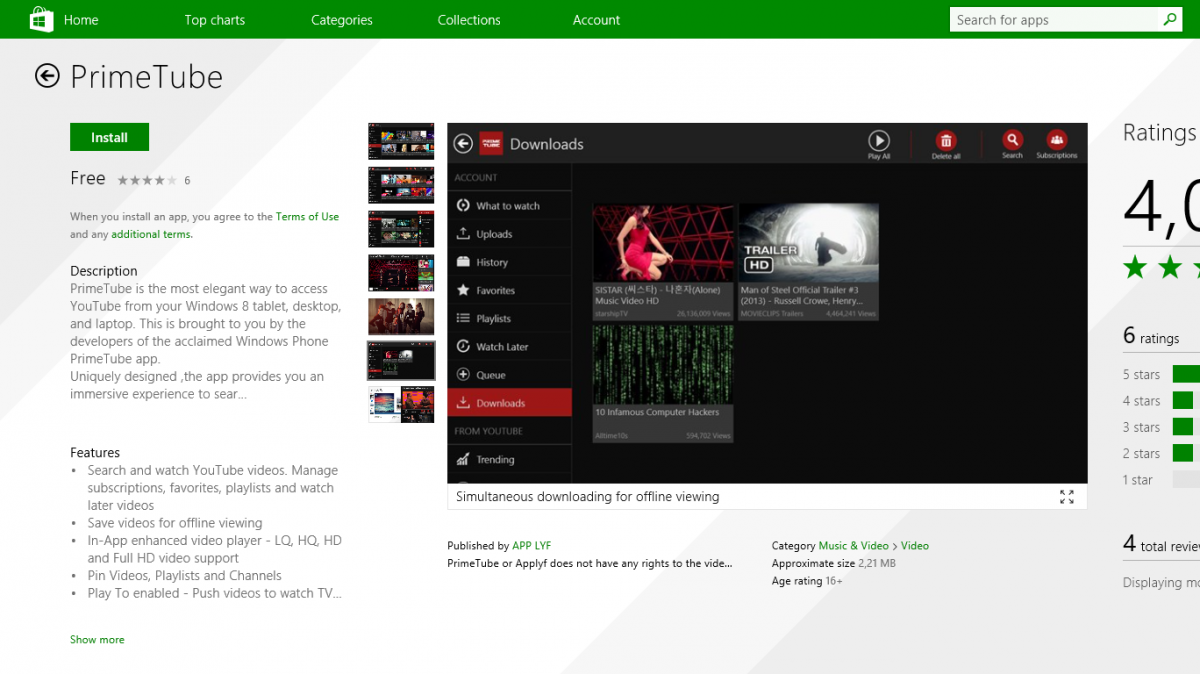Select the sixth highlighted screenshot thumbnail
The width and height of the screenshot is (1200, 674).
point(401,361)
